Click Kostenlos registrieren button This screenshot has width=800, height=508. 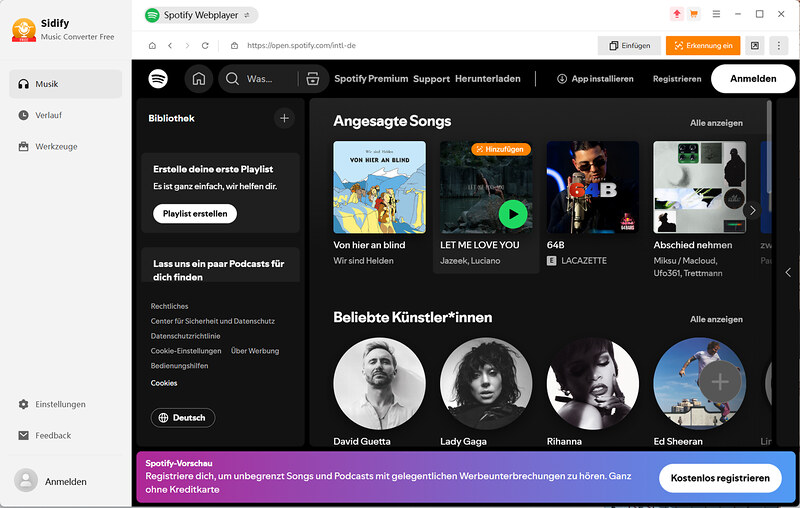(x=720, y=478)
